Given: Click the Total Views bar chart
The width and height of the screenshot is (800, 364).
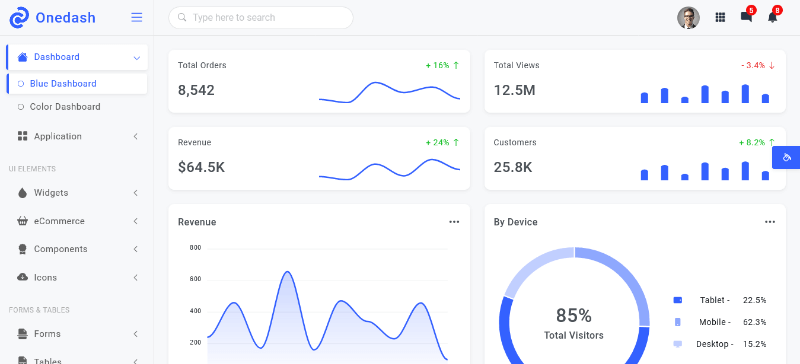Looking at the screenshot, I should (705, 94).
